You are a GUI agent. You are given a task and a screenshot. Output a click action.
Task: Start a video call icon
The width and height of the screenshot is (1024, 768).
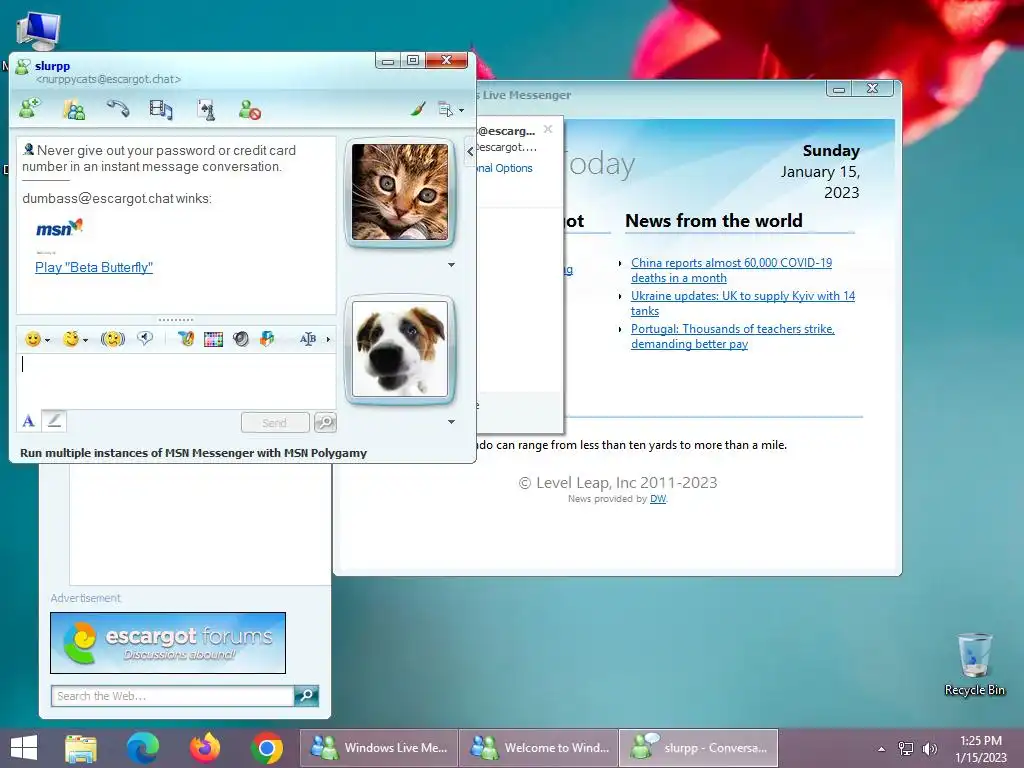(x=161, y=109)
